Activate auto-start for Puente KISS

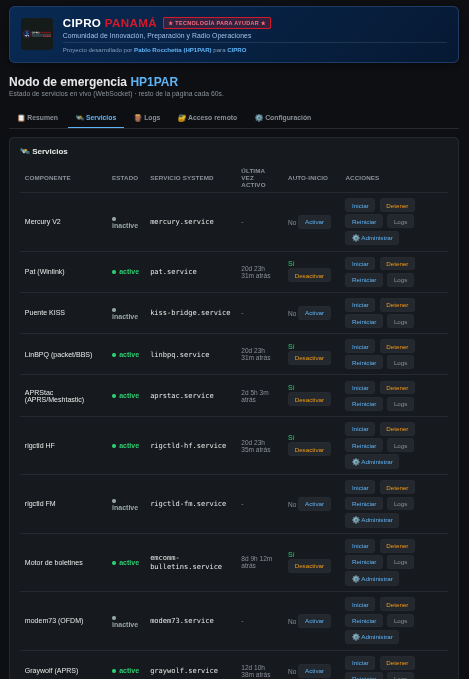pyautogui.click(x=314, y=313)
